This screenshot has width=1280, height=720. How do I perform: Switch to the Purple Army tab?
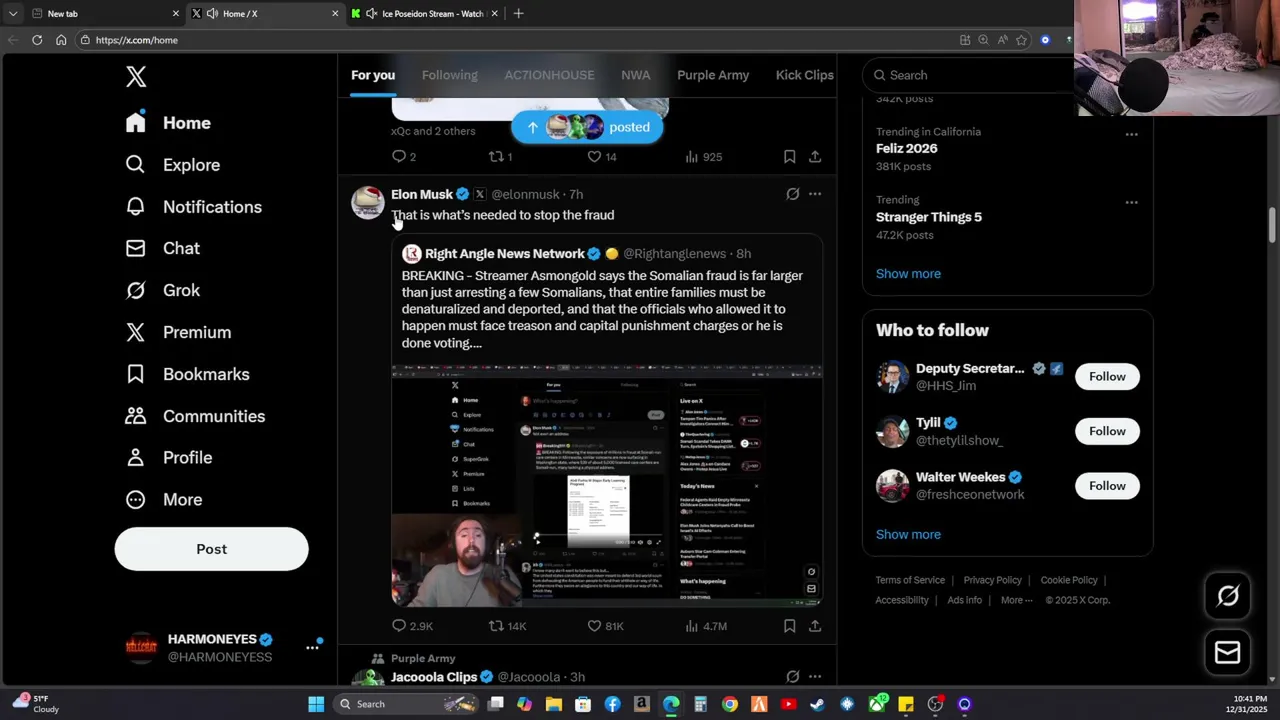[713, 75]
